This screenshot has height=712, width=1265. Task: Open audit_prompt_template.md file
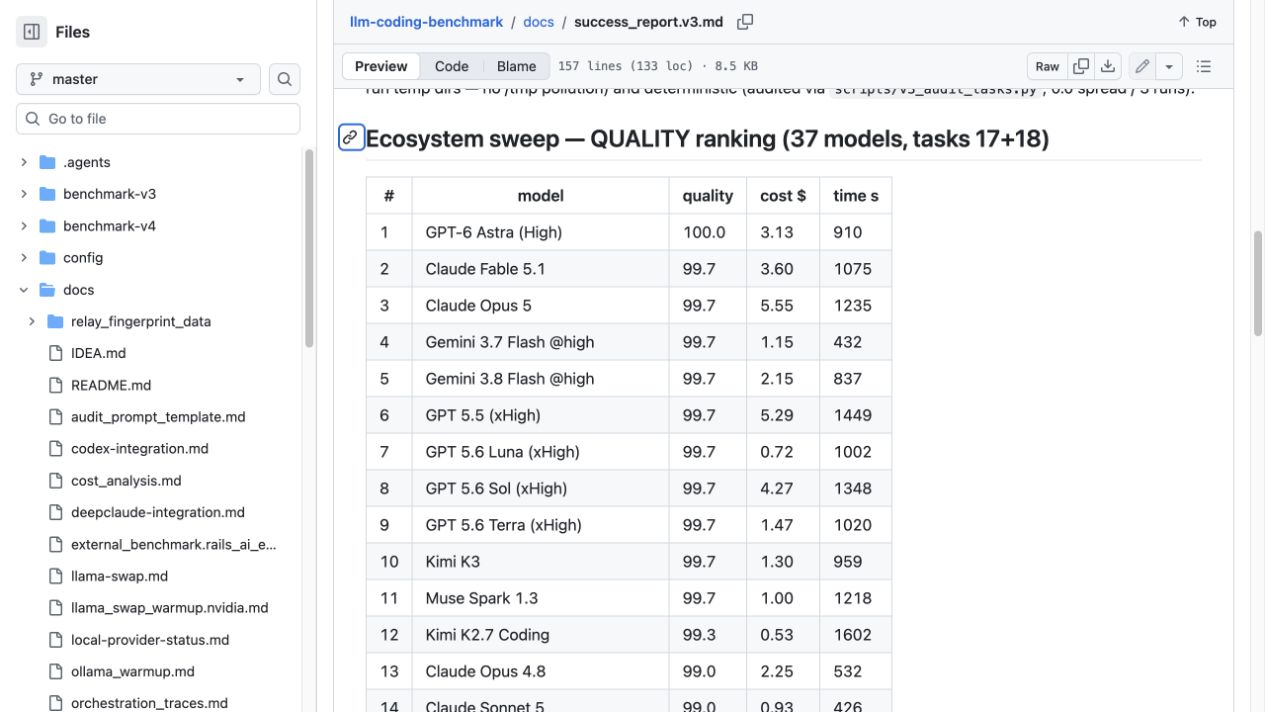click(158, 417)
